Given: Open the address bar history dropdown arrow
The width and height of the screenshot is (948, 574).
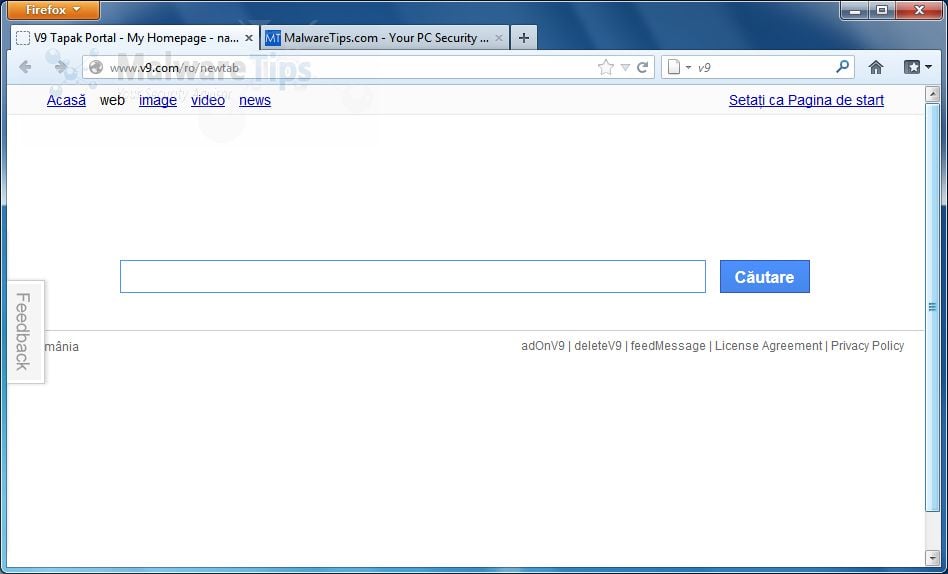Looking at the screenshot, I should (625, 68).
